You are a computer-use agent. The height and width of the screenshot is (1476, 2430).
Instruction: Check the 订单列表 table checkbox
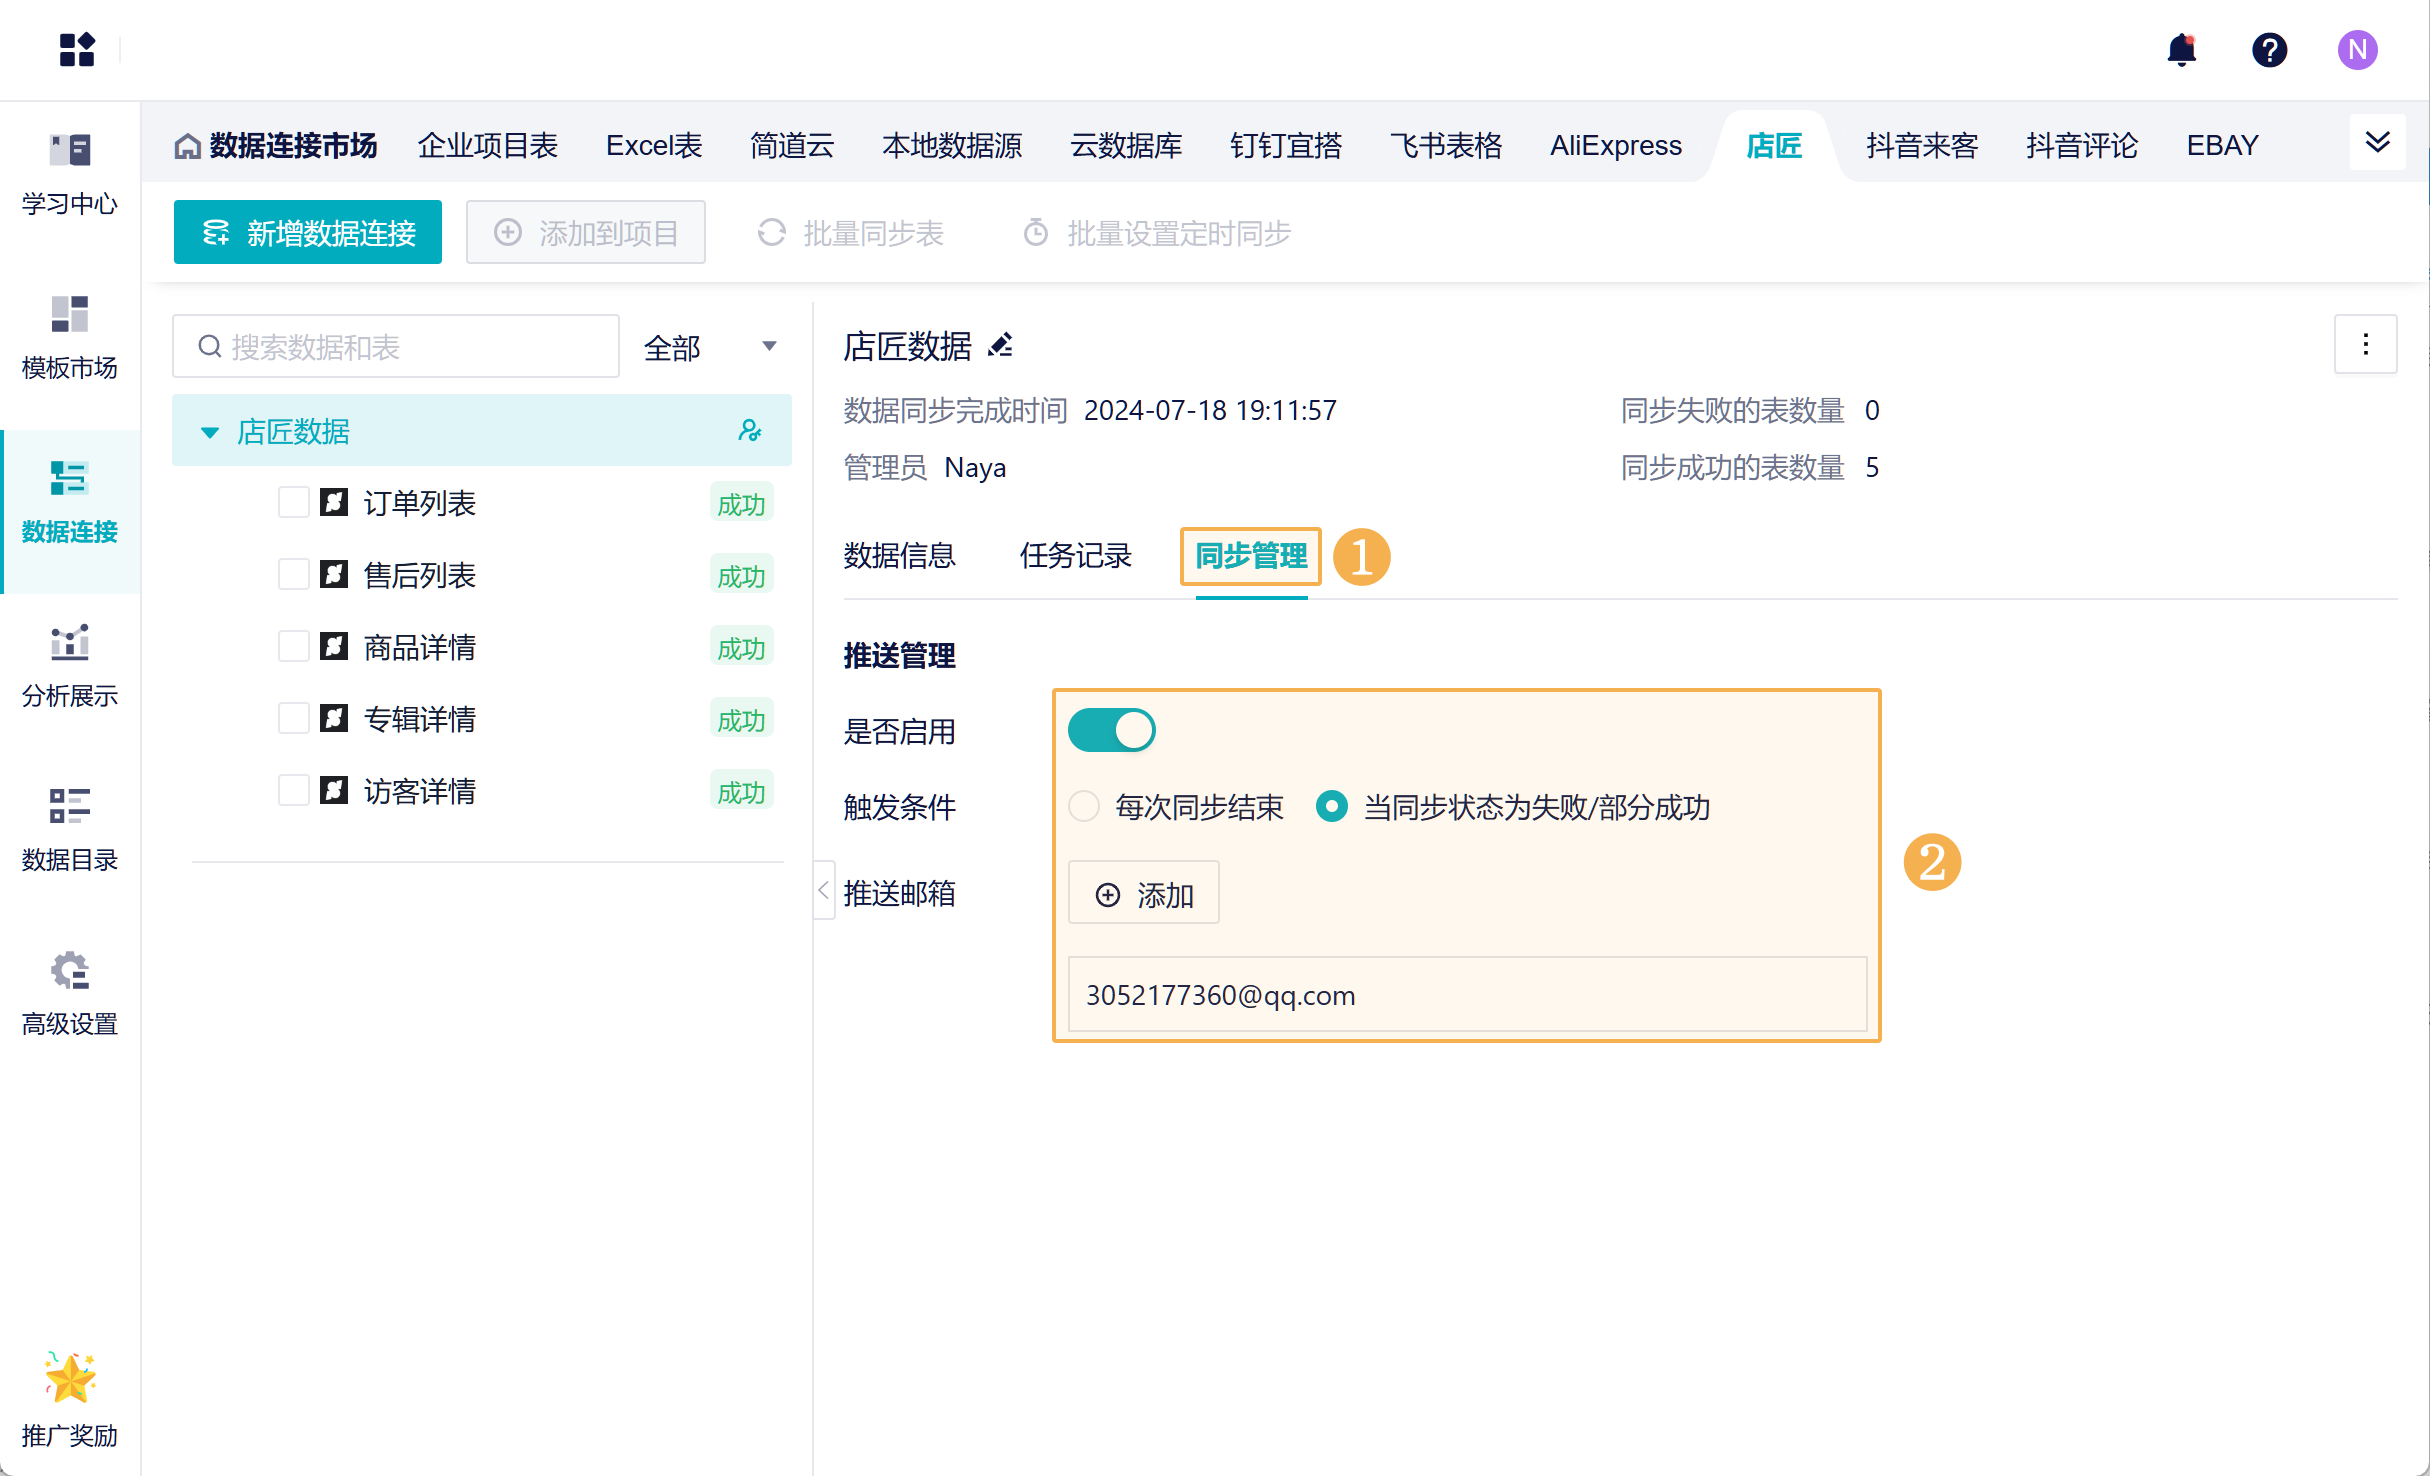(293, 502)
